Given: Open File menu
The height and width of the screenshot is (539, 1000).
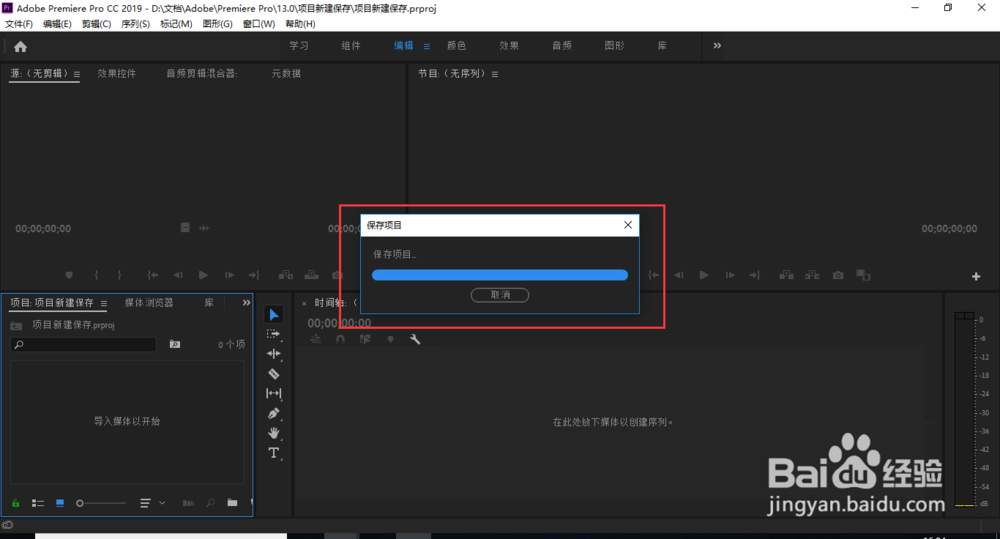Looking at the screenshot, I should (18, 24).
